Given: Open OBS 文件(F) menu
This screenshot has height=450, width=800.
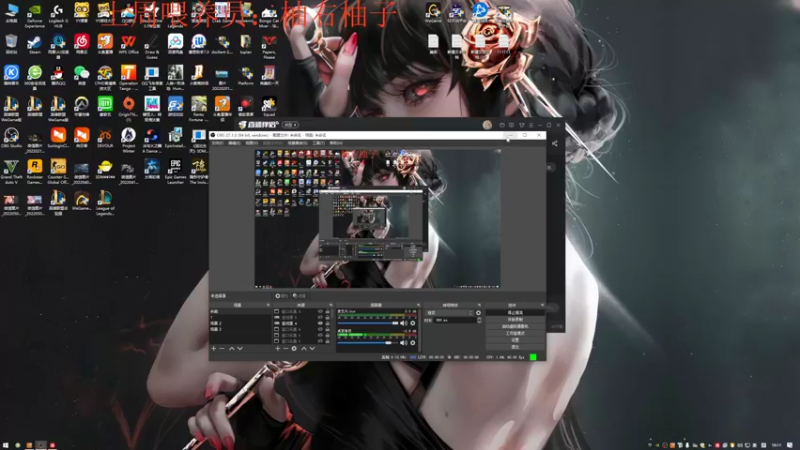Looking at the screenshot, I should point(218,143).
